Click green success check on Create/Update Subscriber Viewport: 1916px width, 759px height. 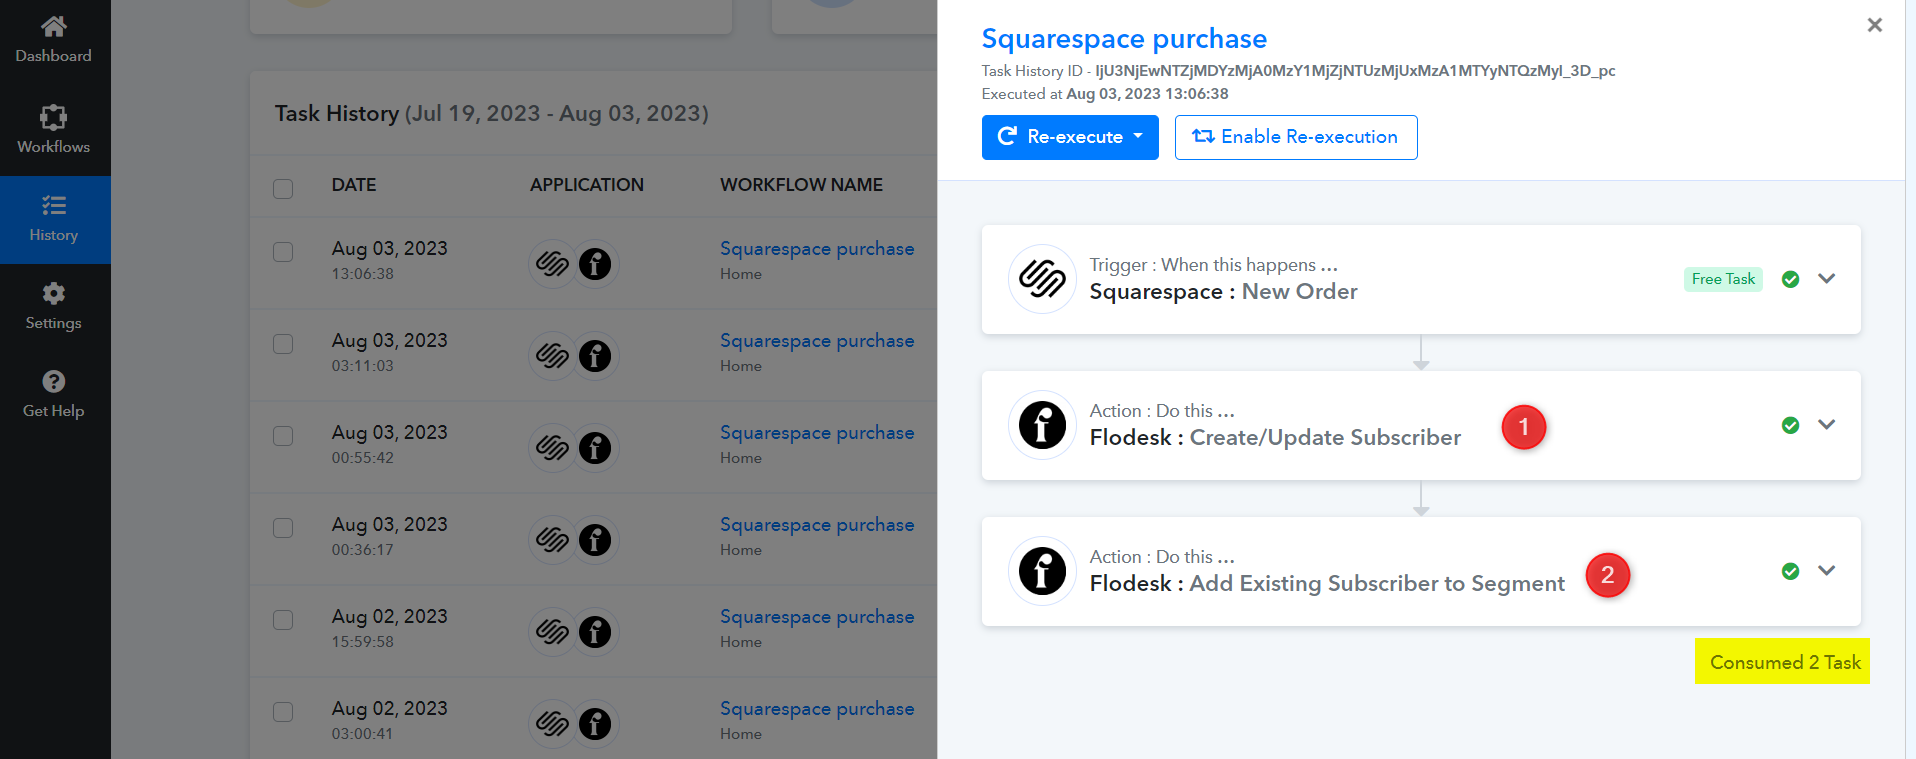1790,426
